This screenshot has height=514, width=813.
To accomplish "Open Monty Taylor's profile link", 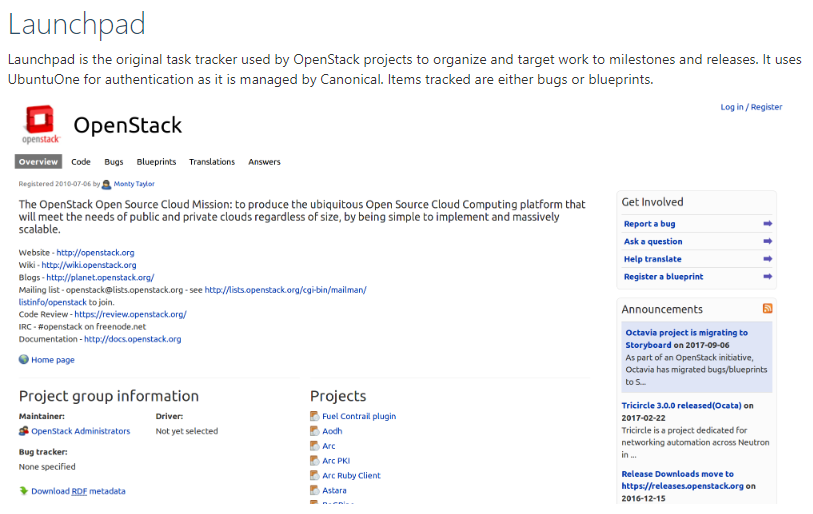I will coord(134,184).
